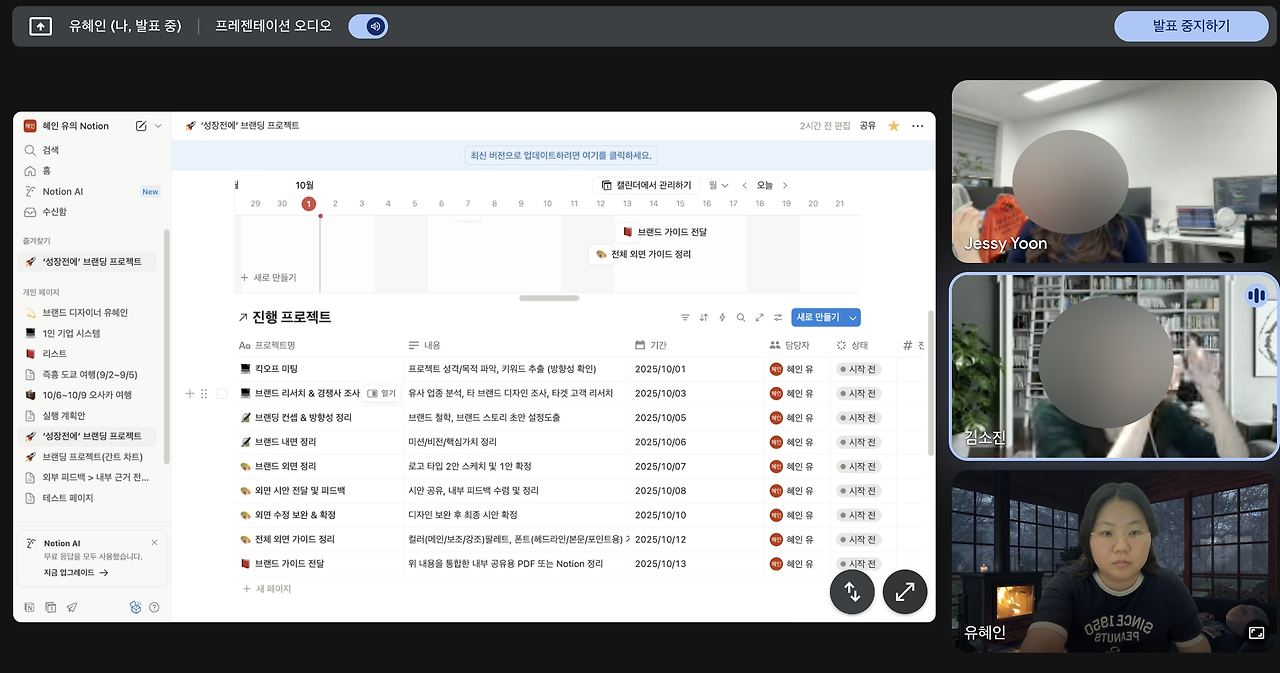The width and height of the screenshot is (1280, 673).
Task: Open the automations lightning icon in database toolbar
Action: [x=722, y=317]
